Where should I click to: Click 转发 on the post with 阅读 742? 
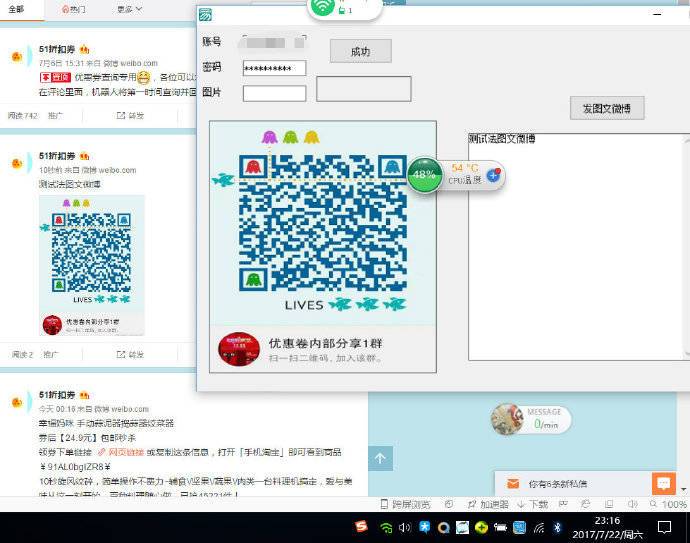coord(130,115)
